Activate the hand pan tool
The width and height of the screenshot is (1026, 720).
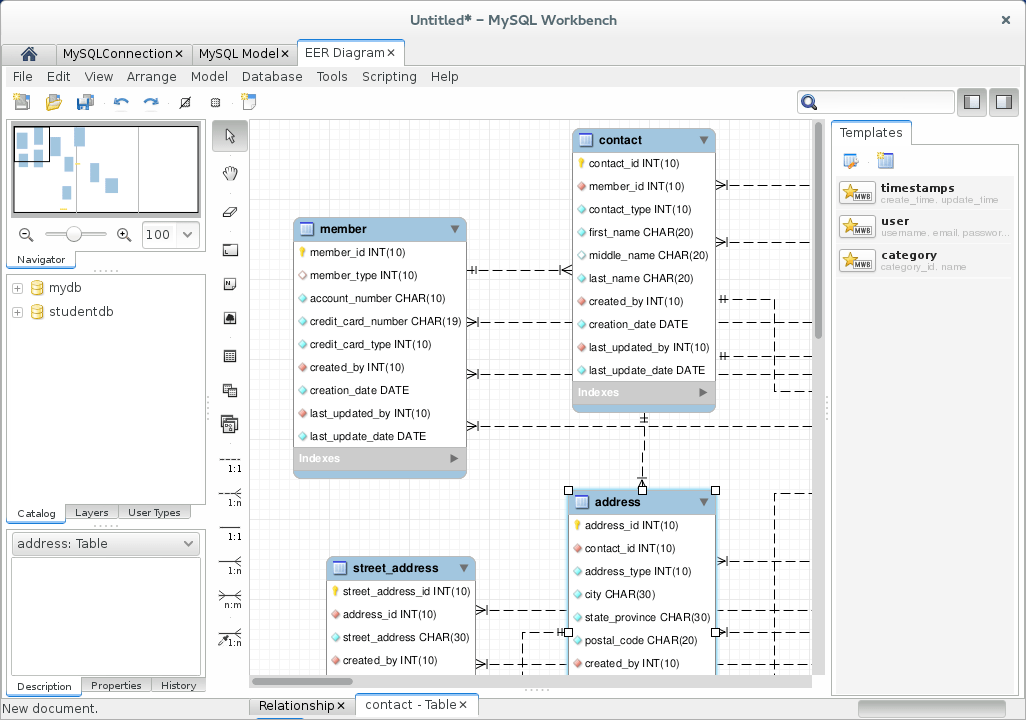click(x=230, y=171)
